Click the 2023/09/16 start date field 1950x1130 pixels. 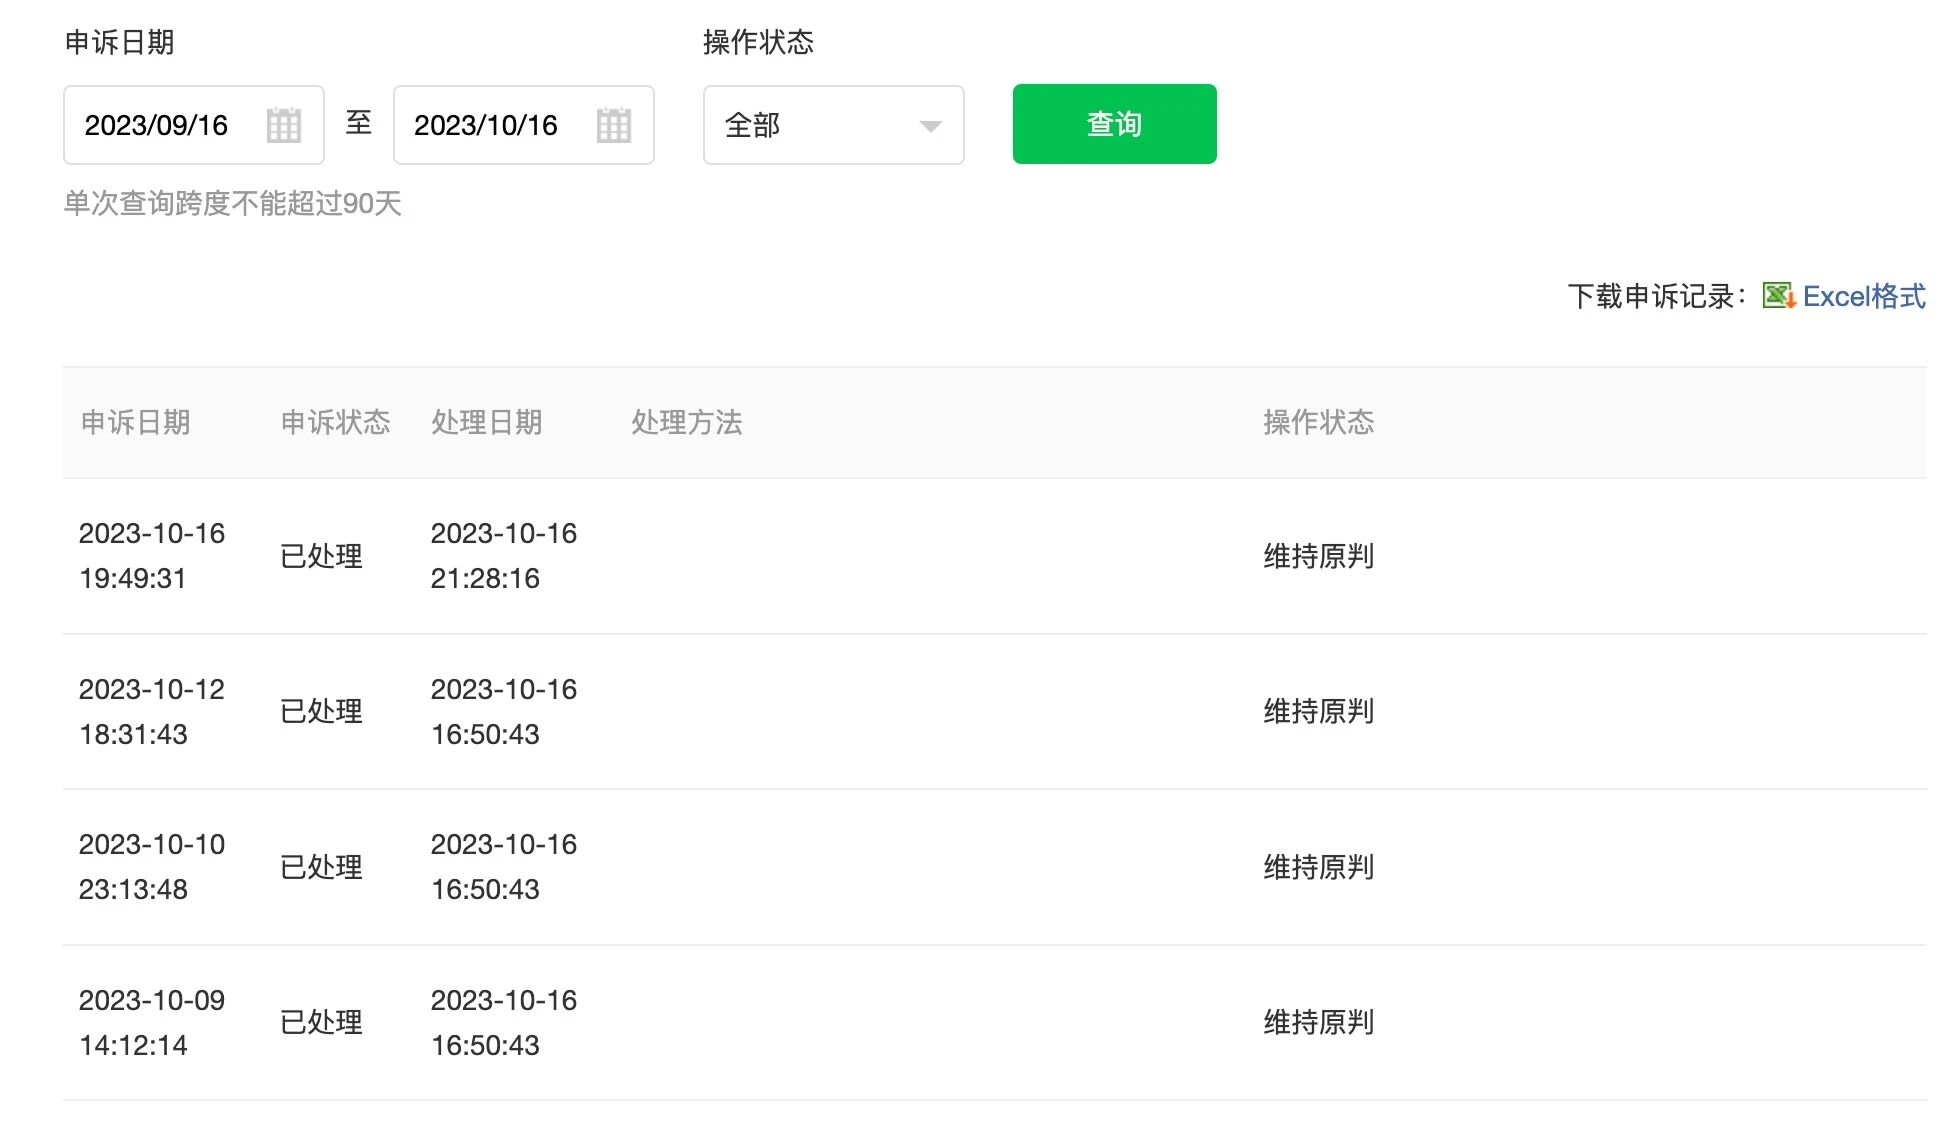click(156, 125)
